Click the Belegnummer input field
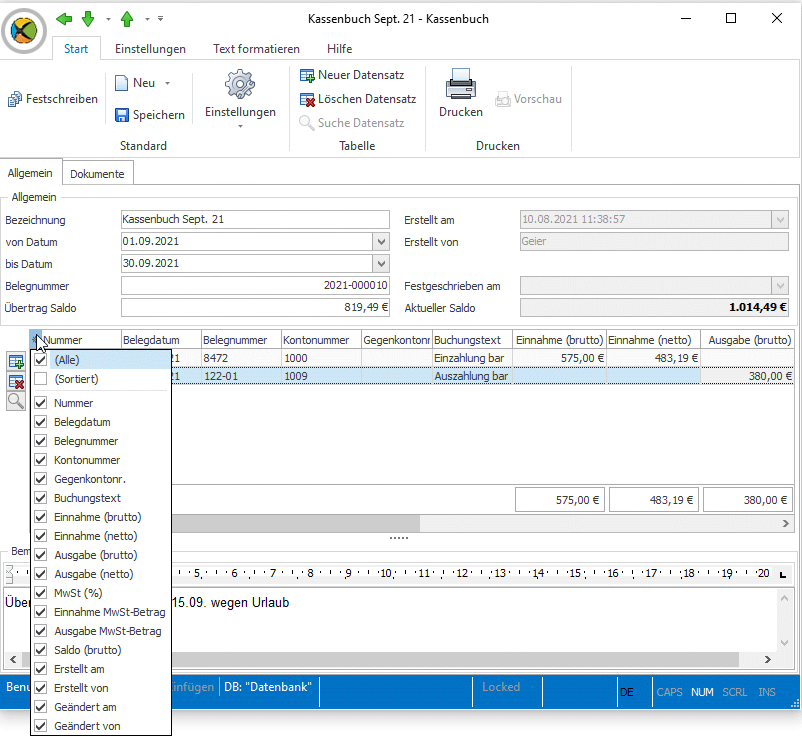Screen dimensions: 802x737 point(255,285)
